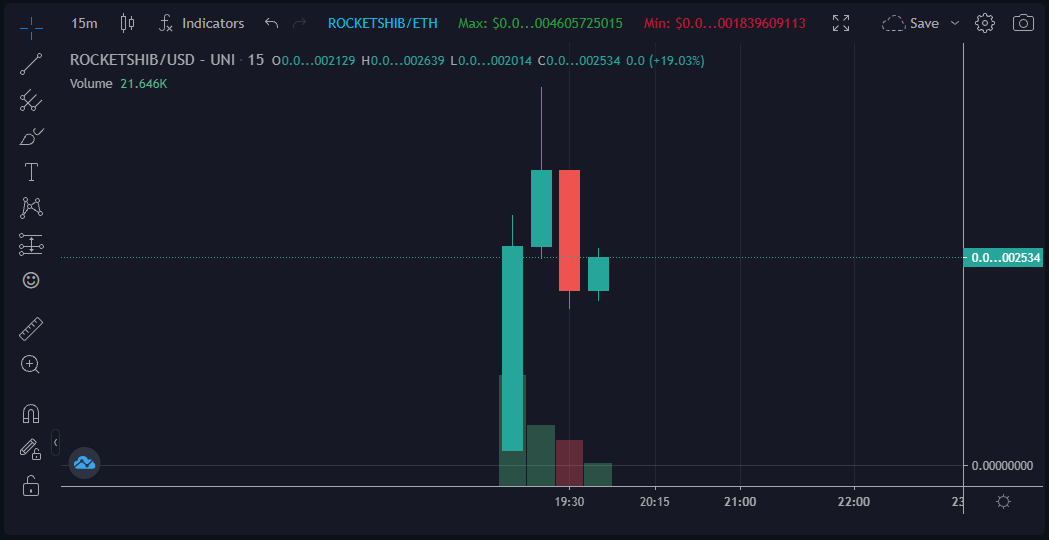Click the tallest green candlestick
This screenshot has width=1049, height=540.
click(512, 349)
